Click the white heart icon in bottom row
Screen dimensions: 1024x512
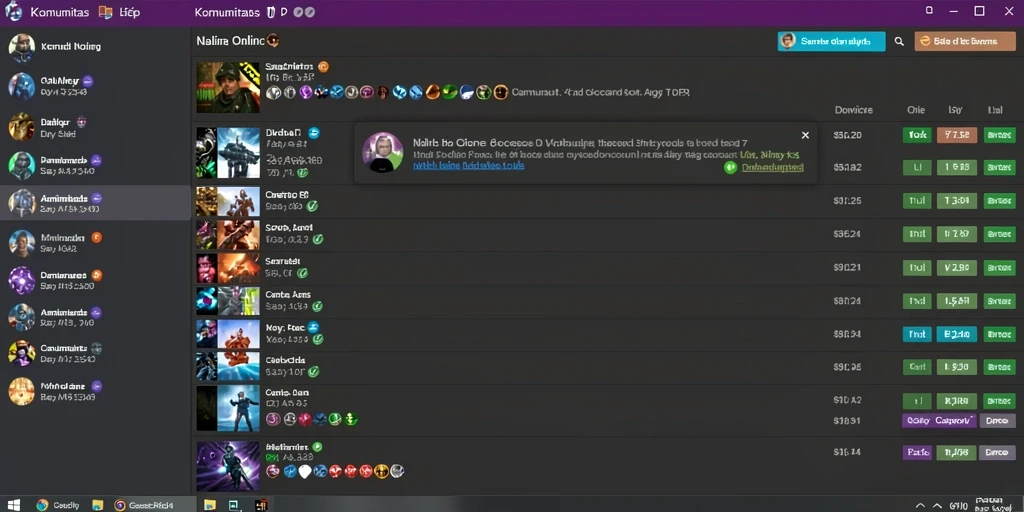tap(304, 471)
